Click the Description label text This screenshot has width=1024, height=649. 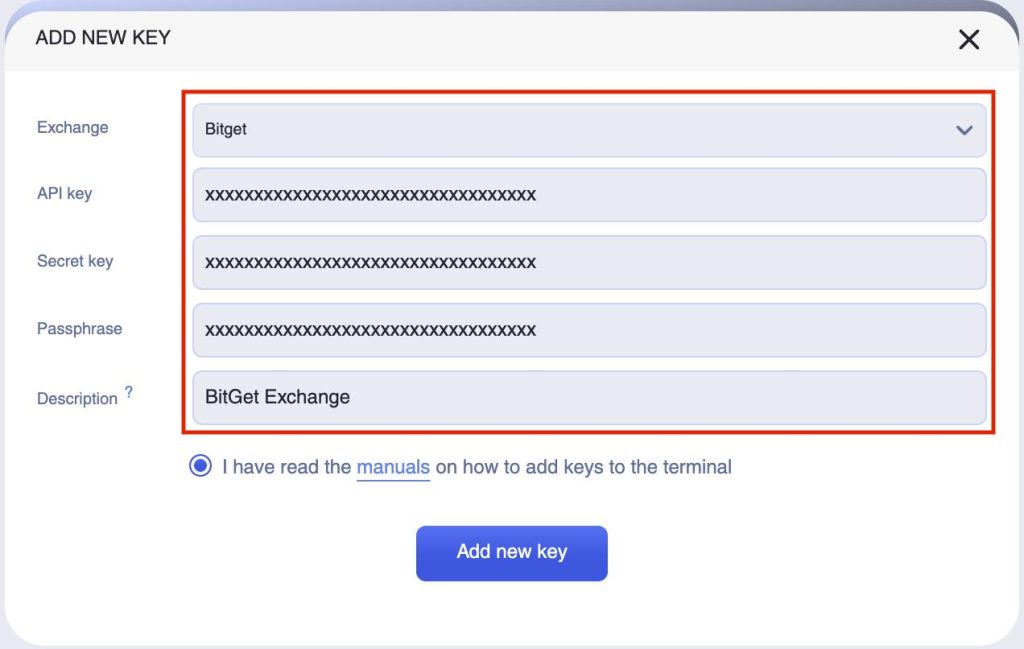[77, 398]
